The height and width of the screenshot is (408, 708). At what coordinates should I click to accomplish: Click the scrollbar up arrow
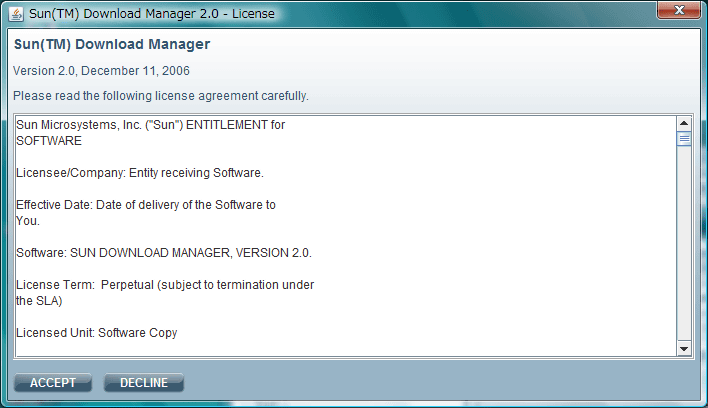(x=684, y=124)
